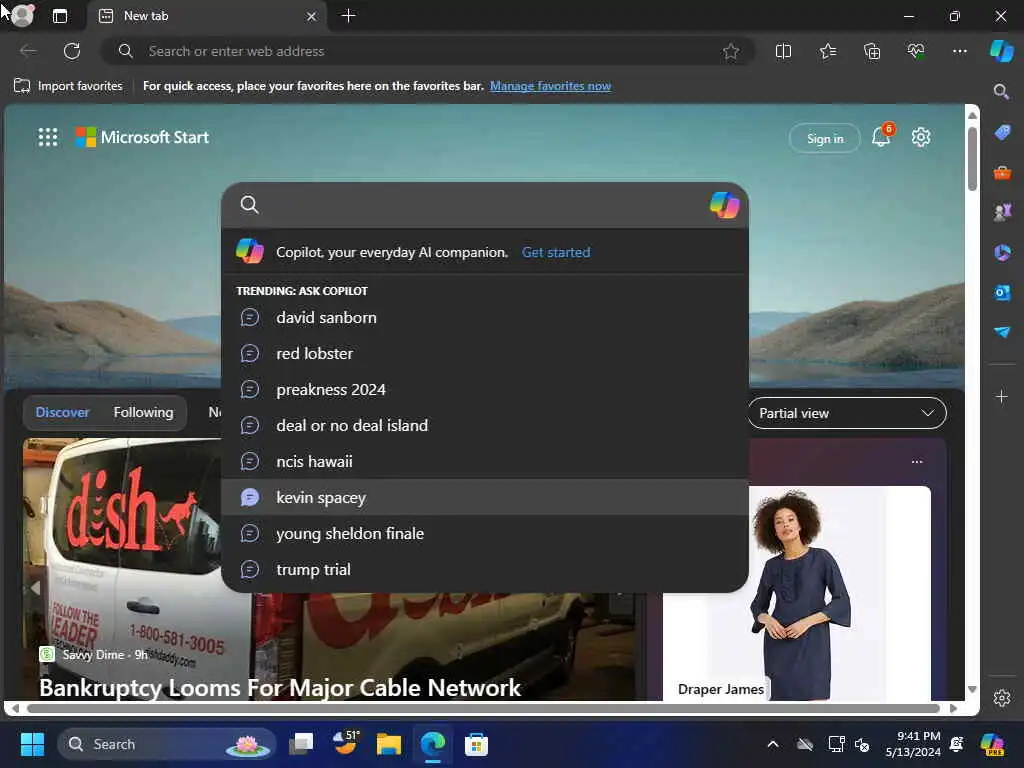Open File Explorer from taskbar
The image size is (1024, 768).
[389, 744]
